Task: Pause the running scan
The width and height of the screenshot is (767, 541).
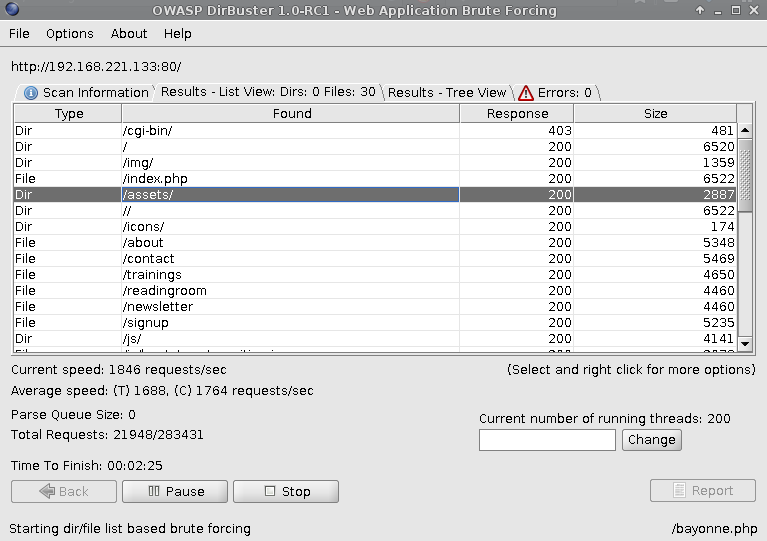Action: (x=175, y=492)
